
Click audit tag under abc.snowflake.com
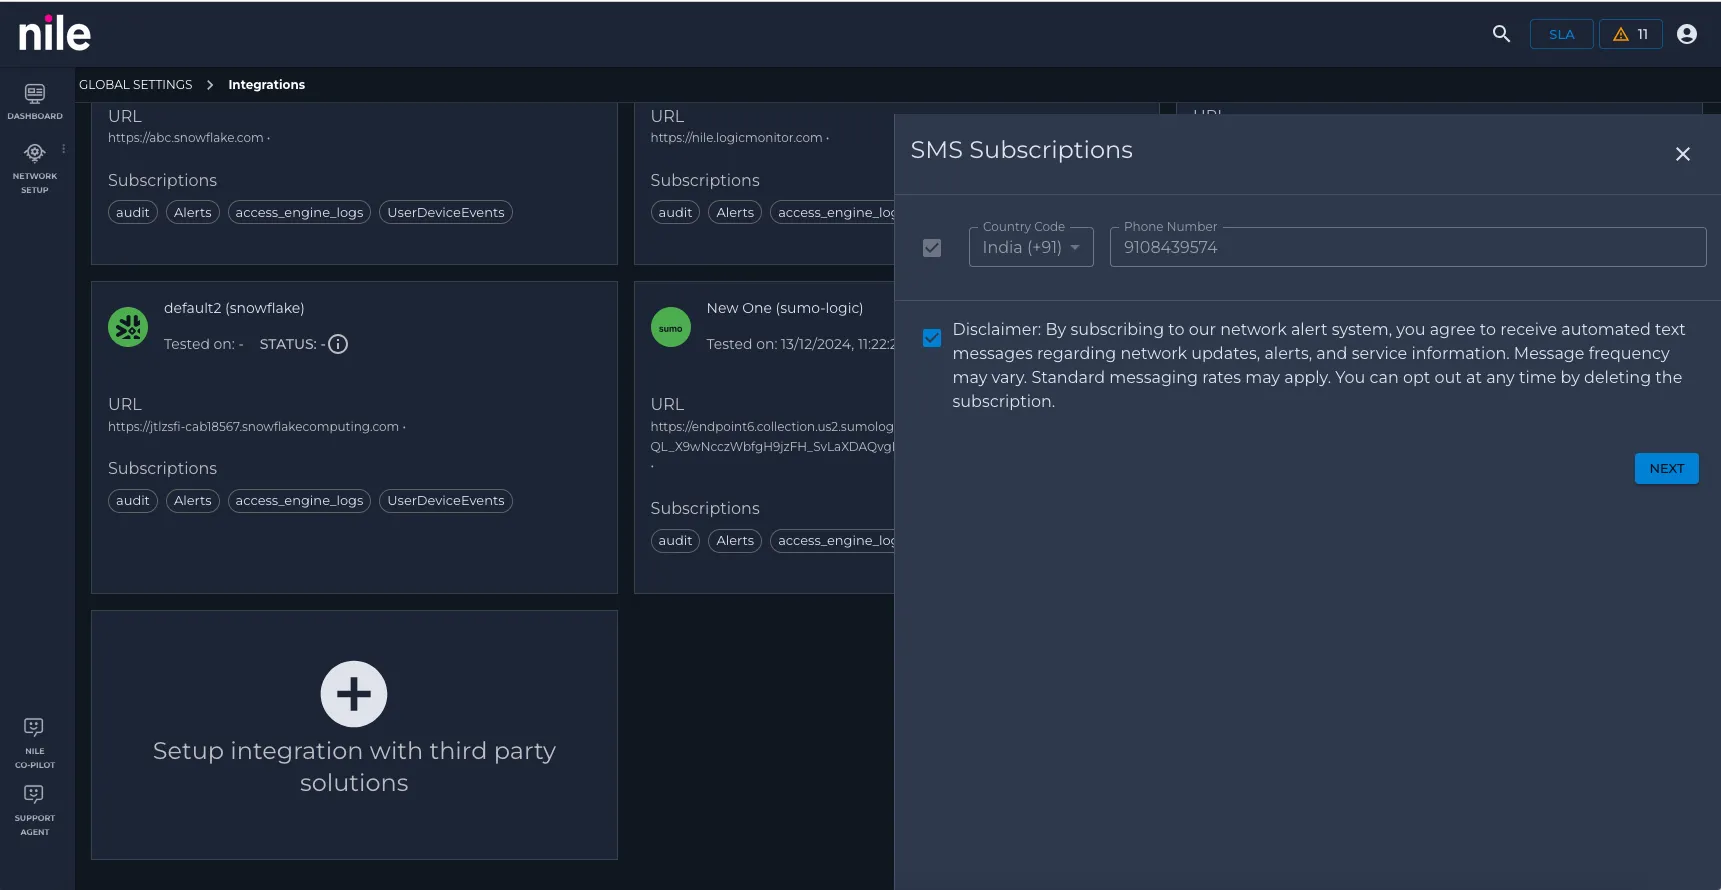point(133,212)
